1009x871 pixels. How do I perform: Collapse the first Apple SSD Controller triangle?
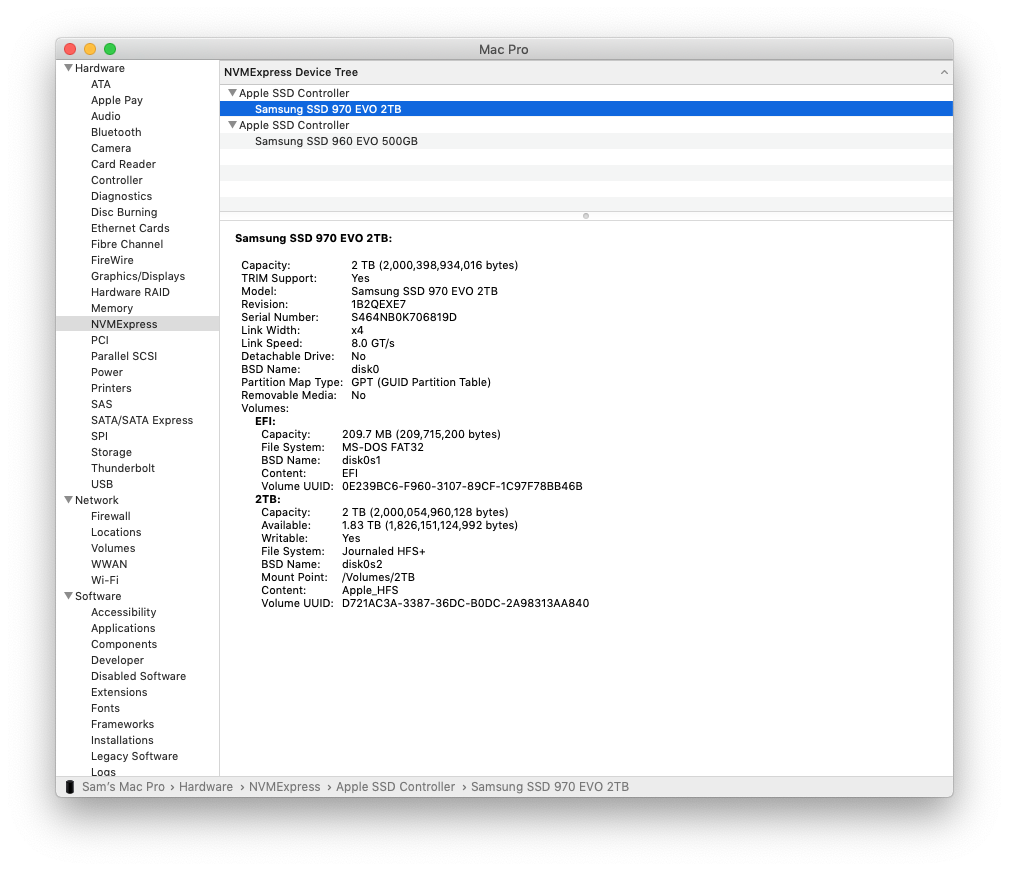tap(232, 93)
